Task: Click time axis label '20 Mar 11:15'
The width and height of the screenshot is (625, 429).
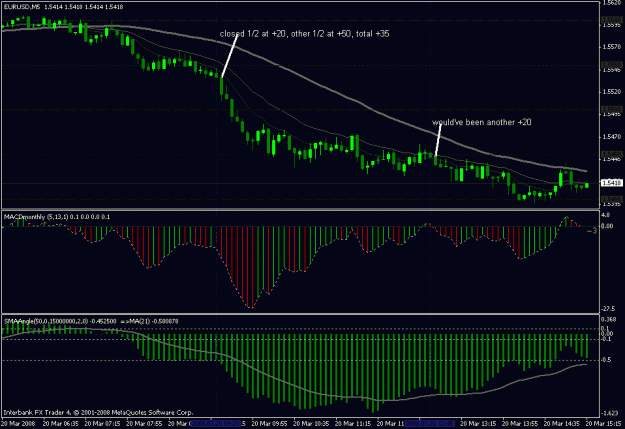Action: [x=353, y=423]
